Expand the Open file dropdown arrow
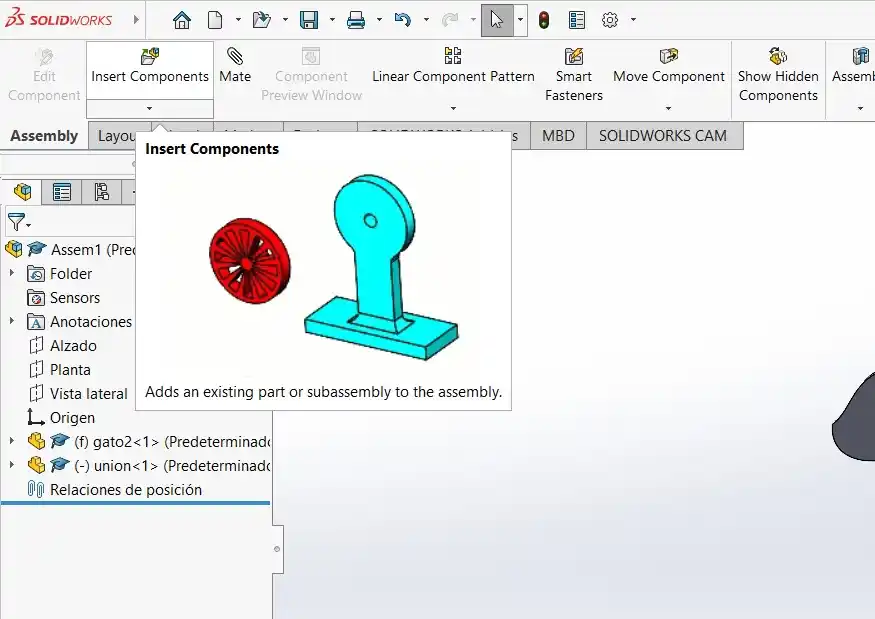The height and width of the screenshot is (619, 875). point(285,20)
